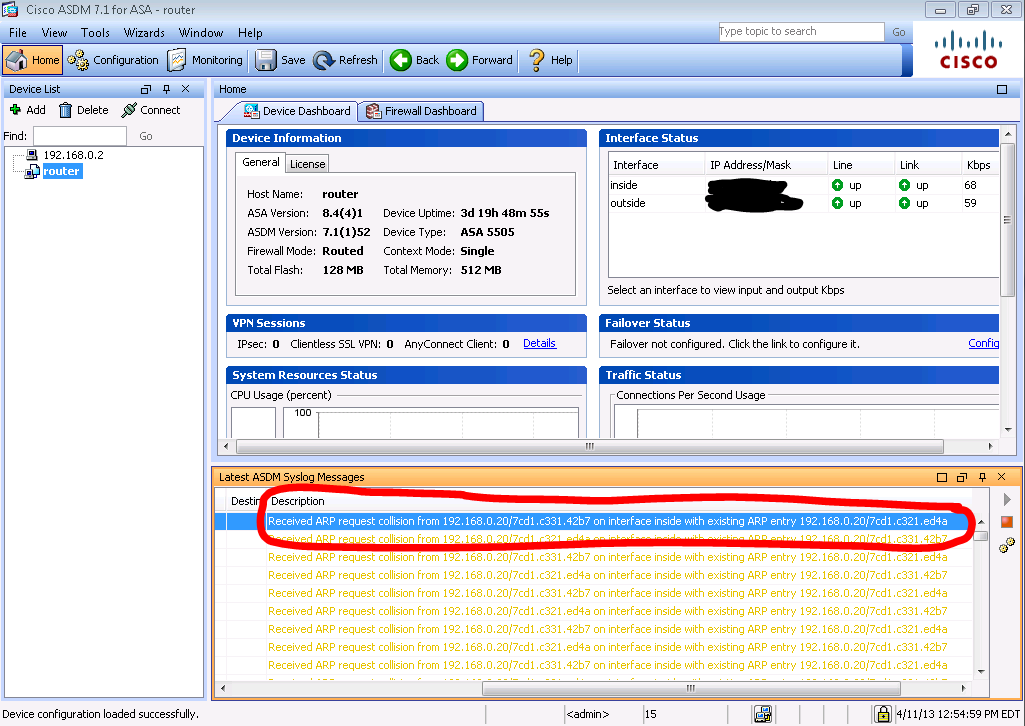Open the Wizards menu
This screenshot has width=1025, height=726.
coord(144,33)
